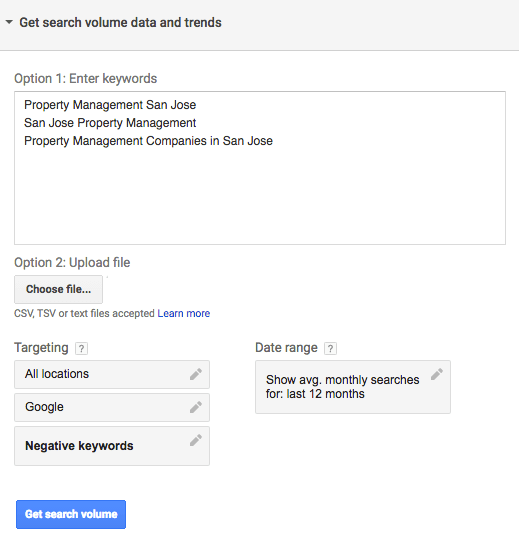Viewport: 519px width, 547px height.
Task: Click the Negative keywords pencil icon
Action: [196, 440]
